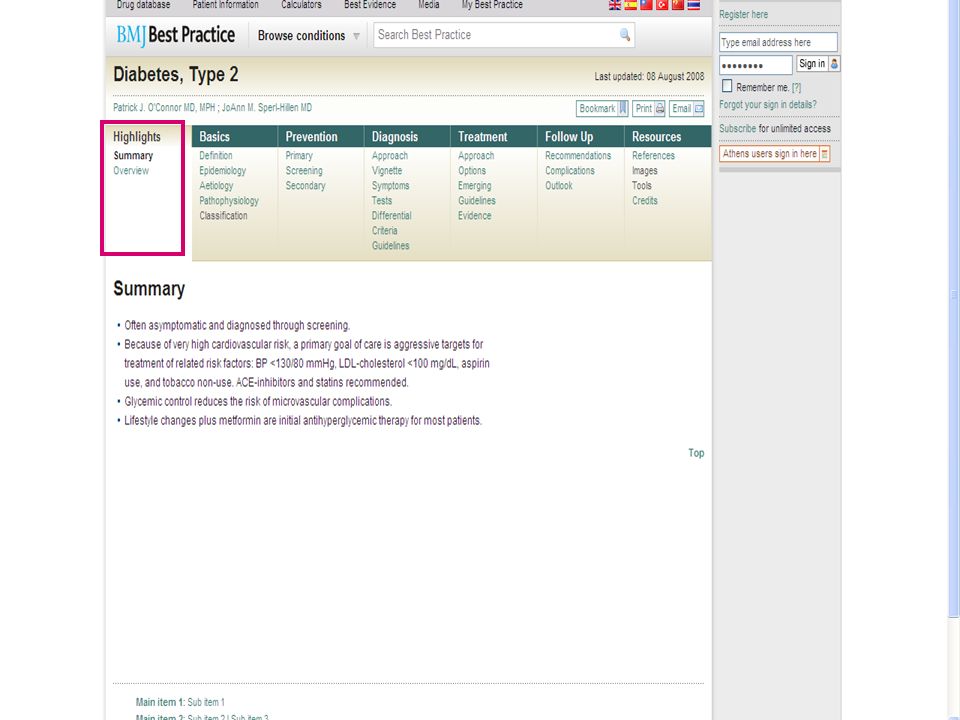Screen dimensions: 960x720
Task: Open Images under Resources
Action: click(x=645, y=171)
